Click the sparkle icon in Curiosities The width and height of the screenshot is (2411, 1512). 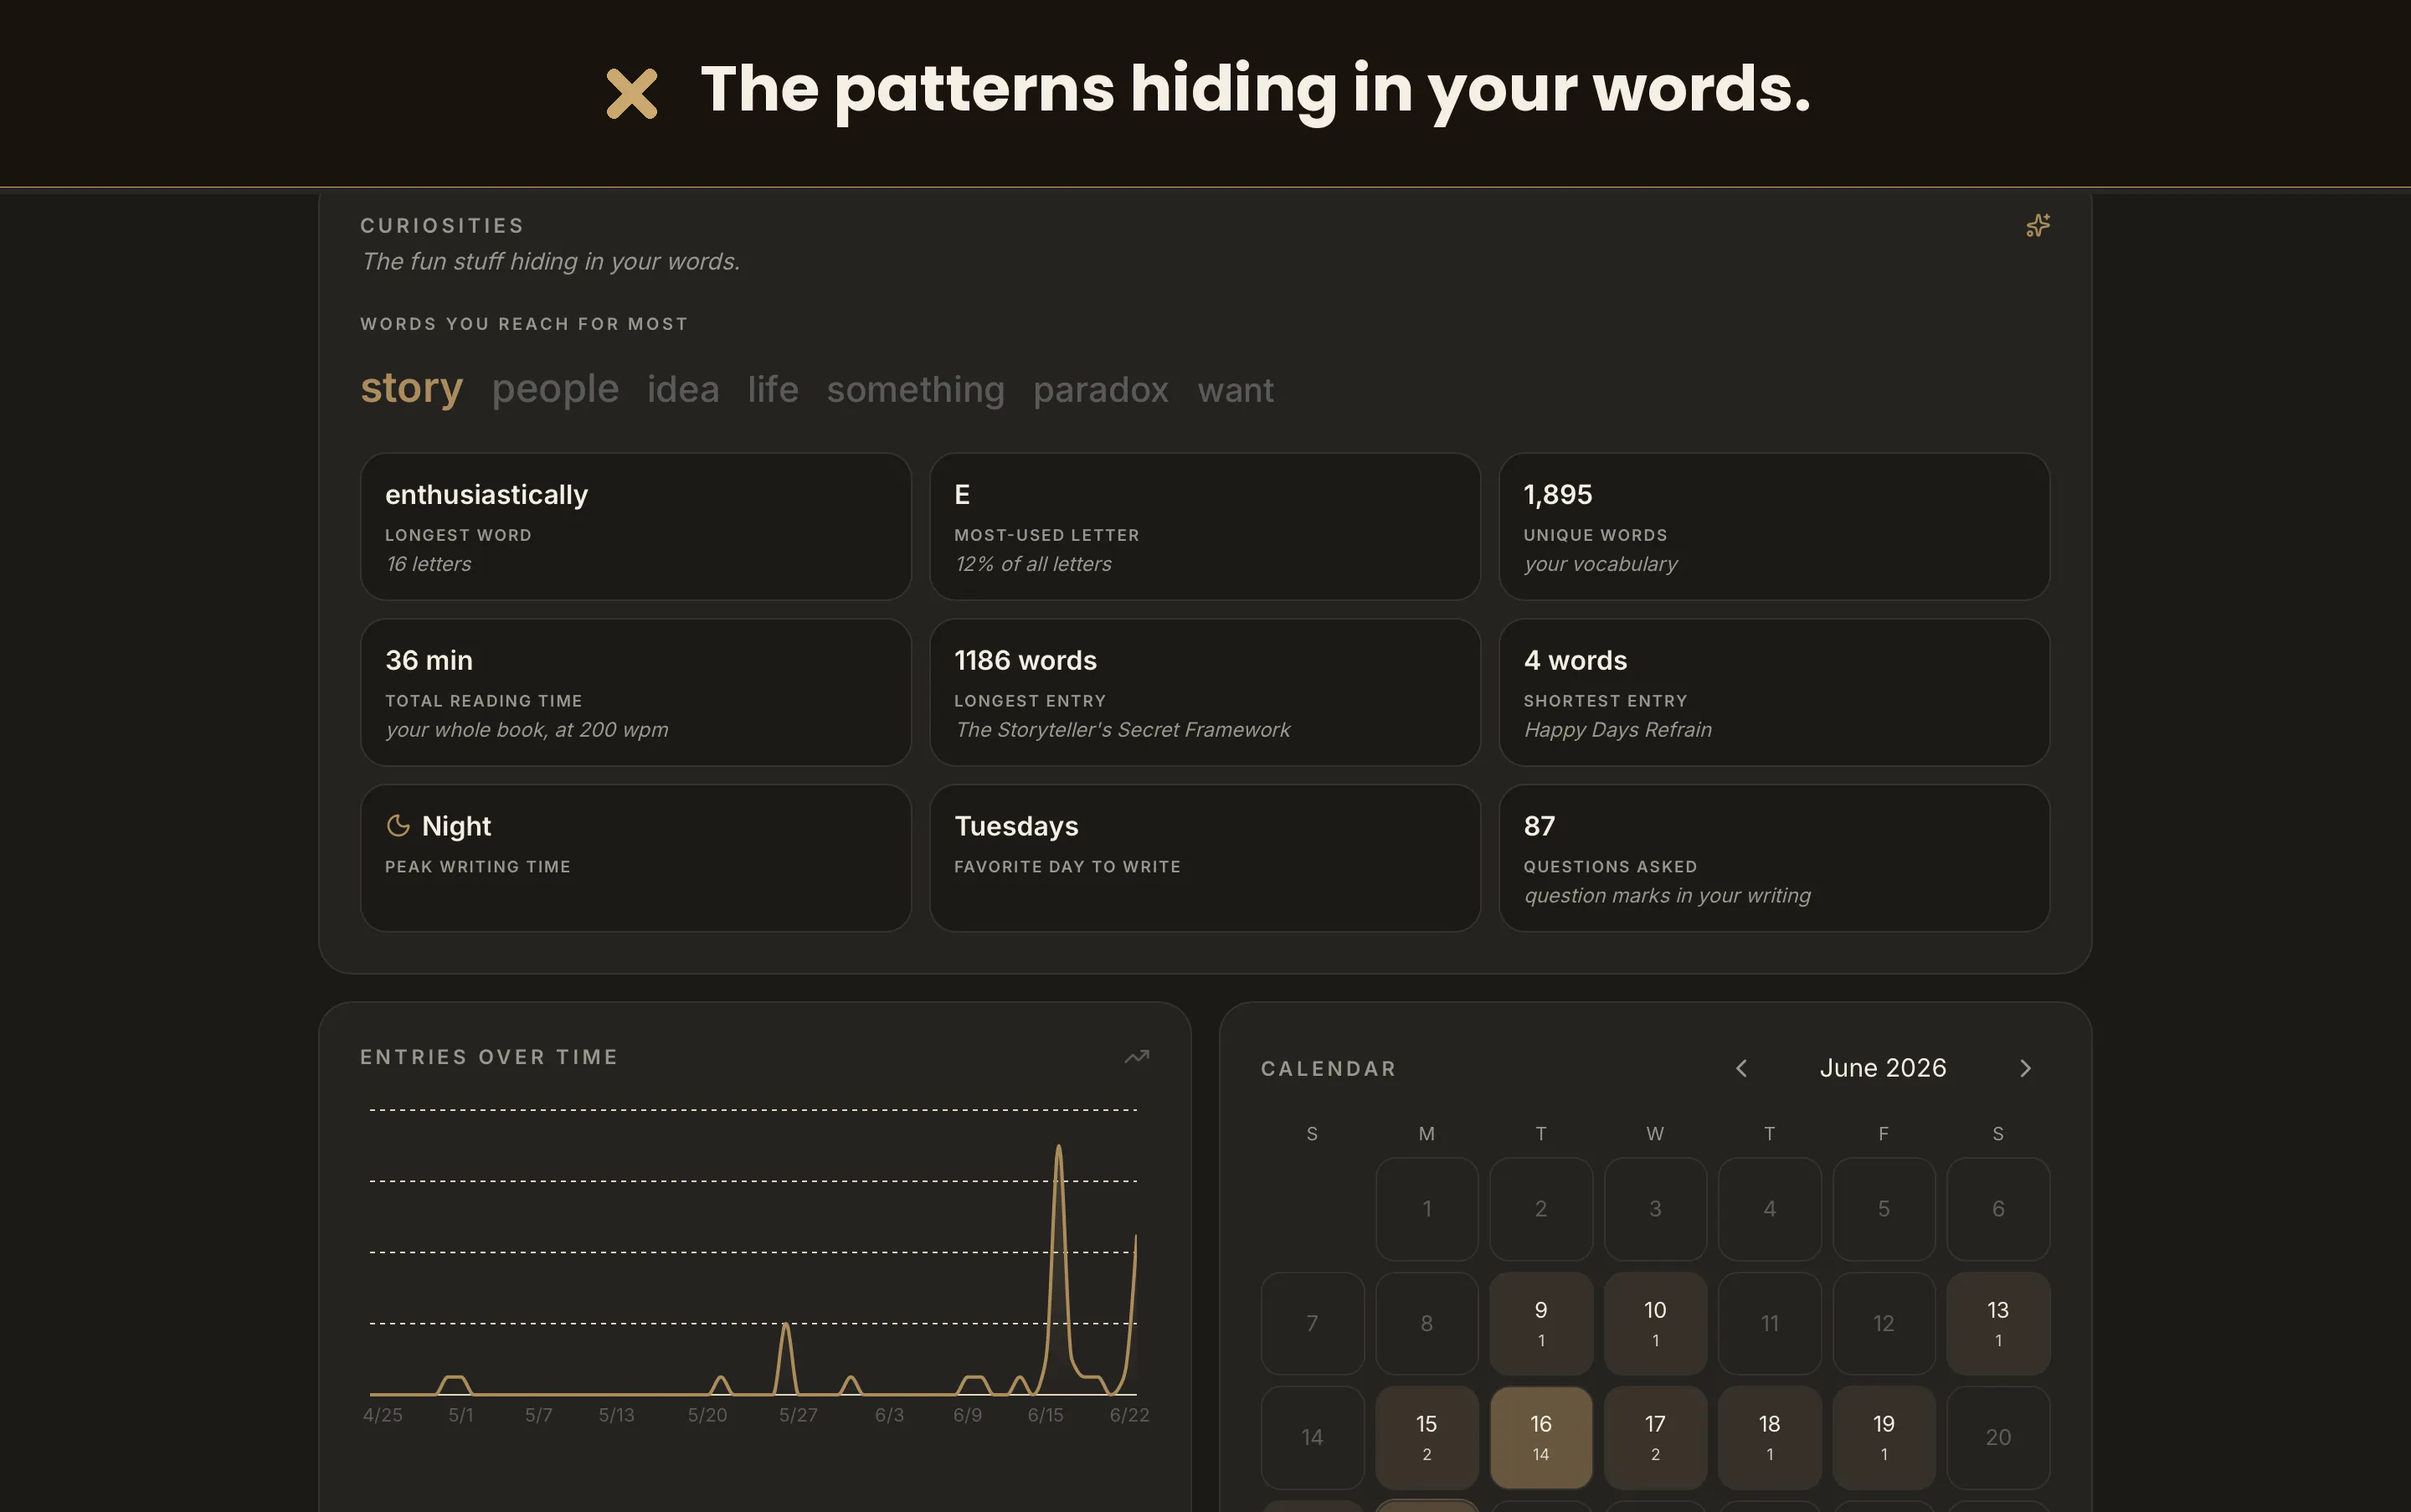pos(2037,226)
